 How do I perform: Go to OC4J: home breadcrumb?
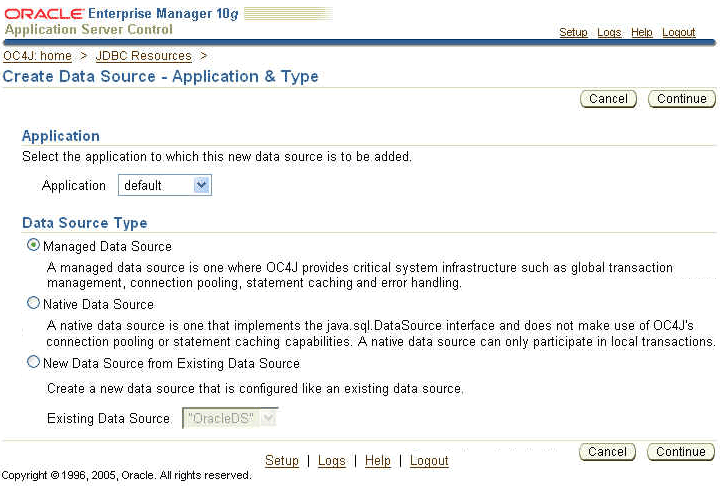point(37,56)
